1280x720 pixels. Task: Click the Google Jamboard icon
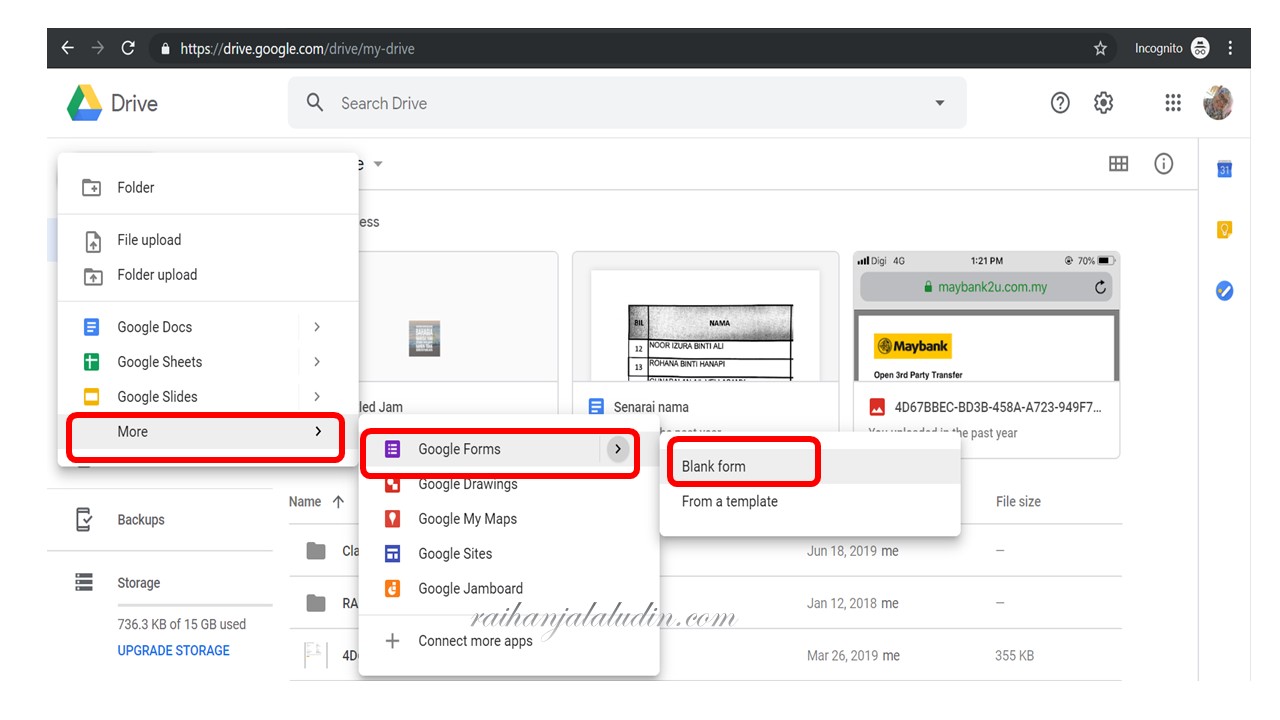393,589
